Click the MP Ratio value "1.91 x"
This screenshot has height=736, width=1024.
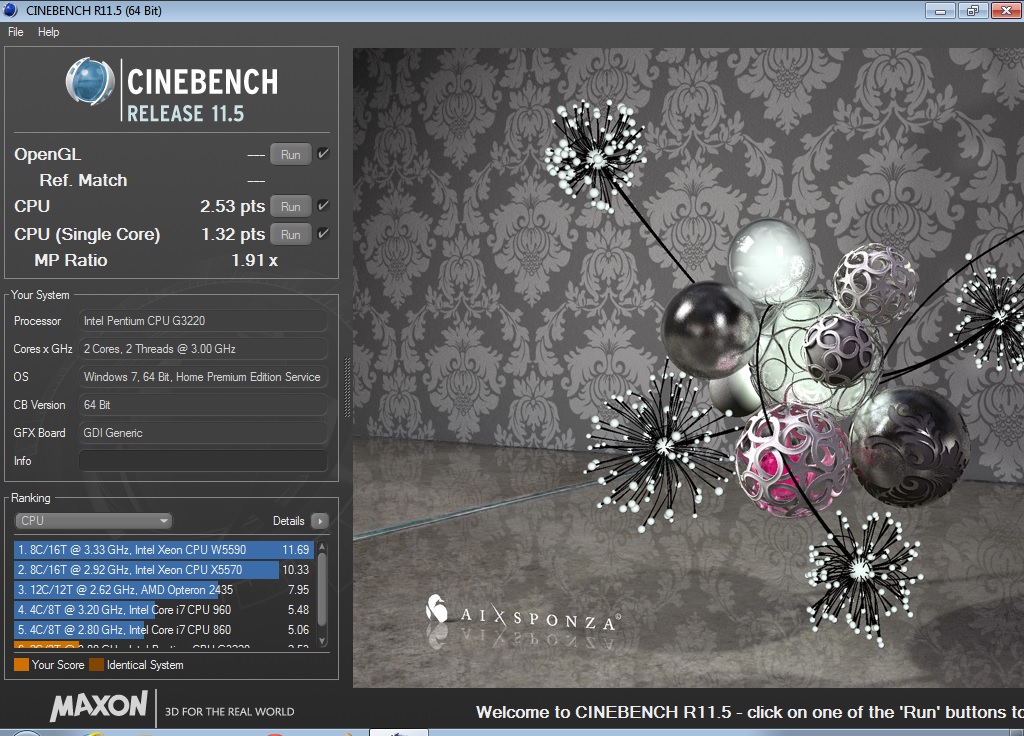[255, 261]
